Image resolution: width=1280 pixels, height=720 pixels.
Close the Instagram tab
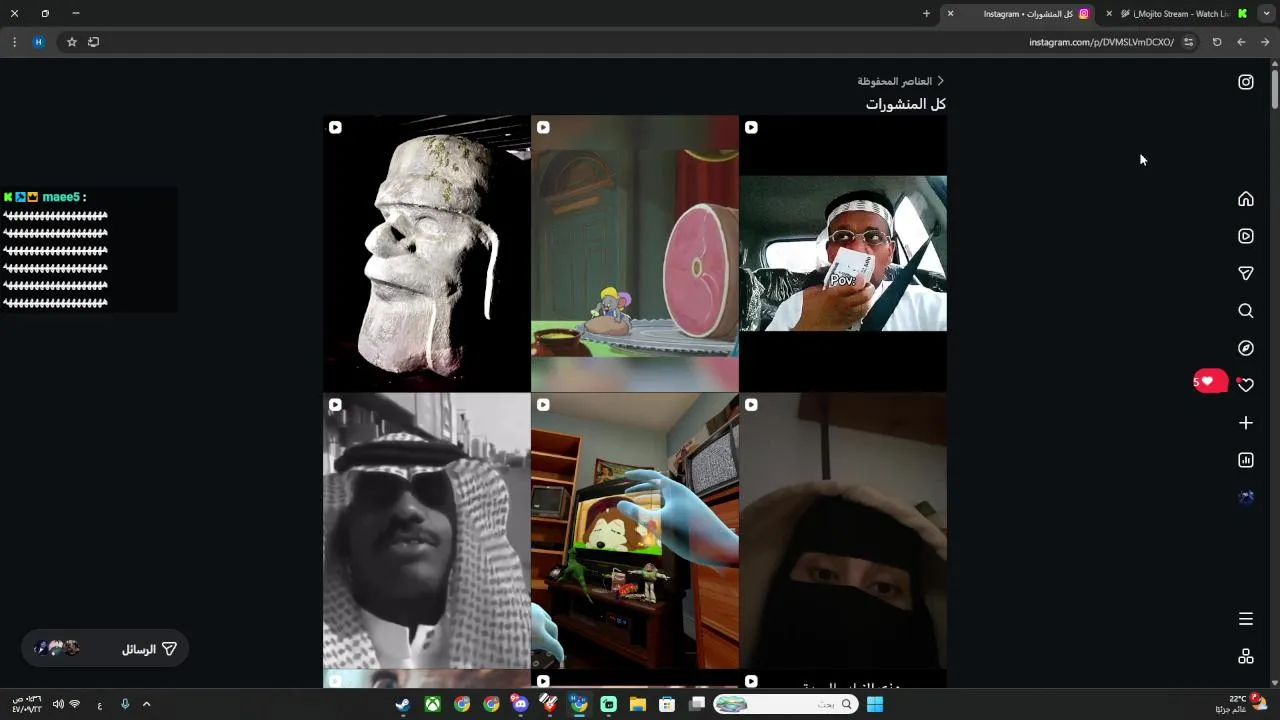click(950, 14)
